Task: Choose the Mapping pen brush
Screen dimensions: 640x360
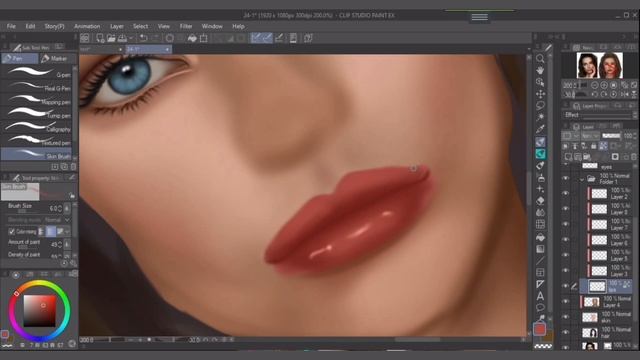Action: coord(37,100)
